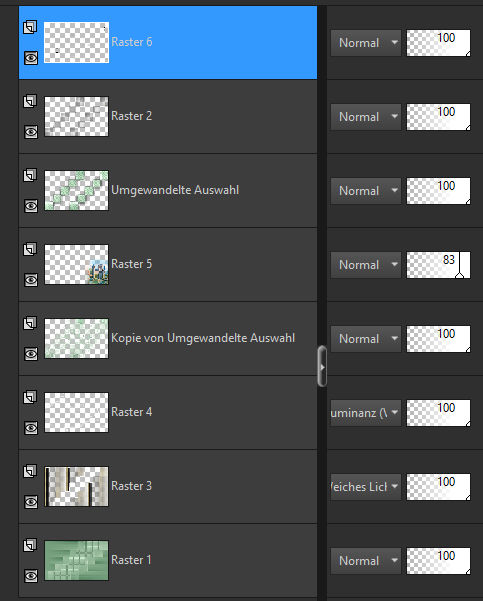The image size is (483, 601).
Task: Hide the Raster 1 layer
Action: [31, 576]
